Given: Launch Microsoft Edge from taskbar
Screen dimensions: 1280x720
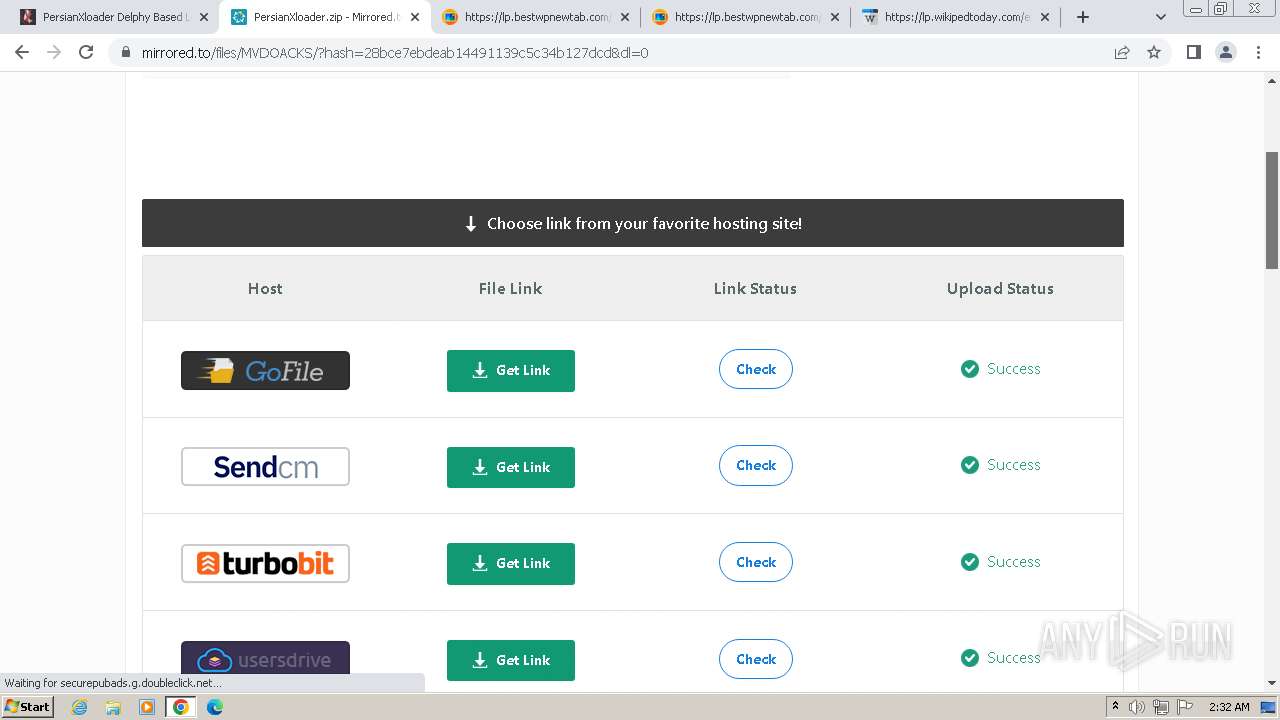Looking at the screenshot, I should click(x=215, y=707).
